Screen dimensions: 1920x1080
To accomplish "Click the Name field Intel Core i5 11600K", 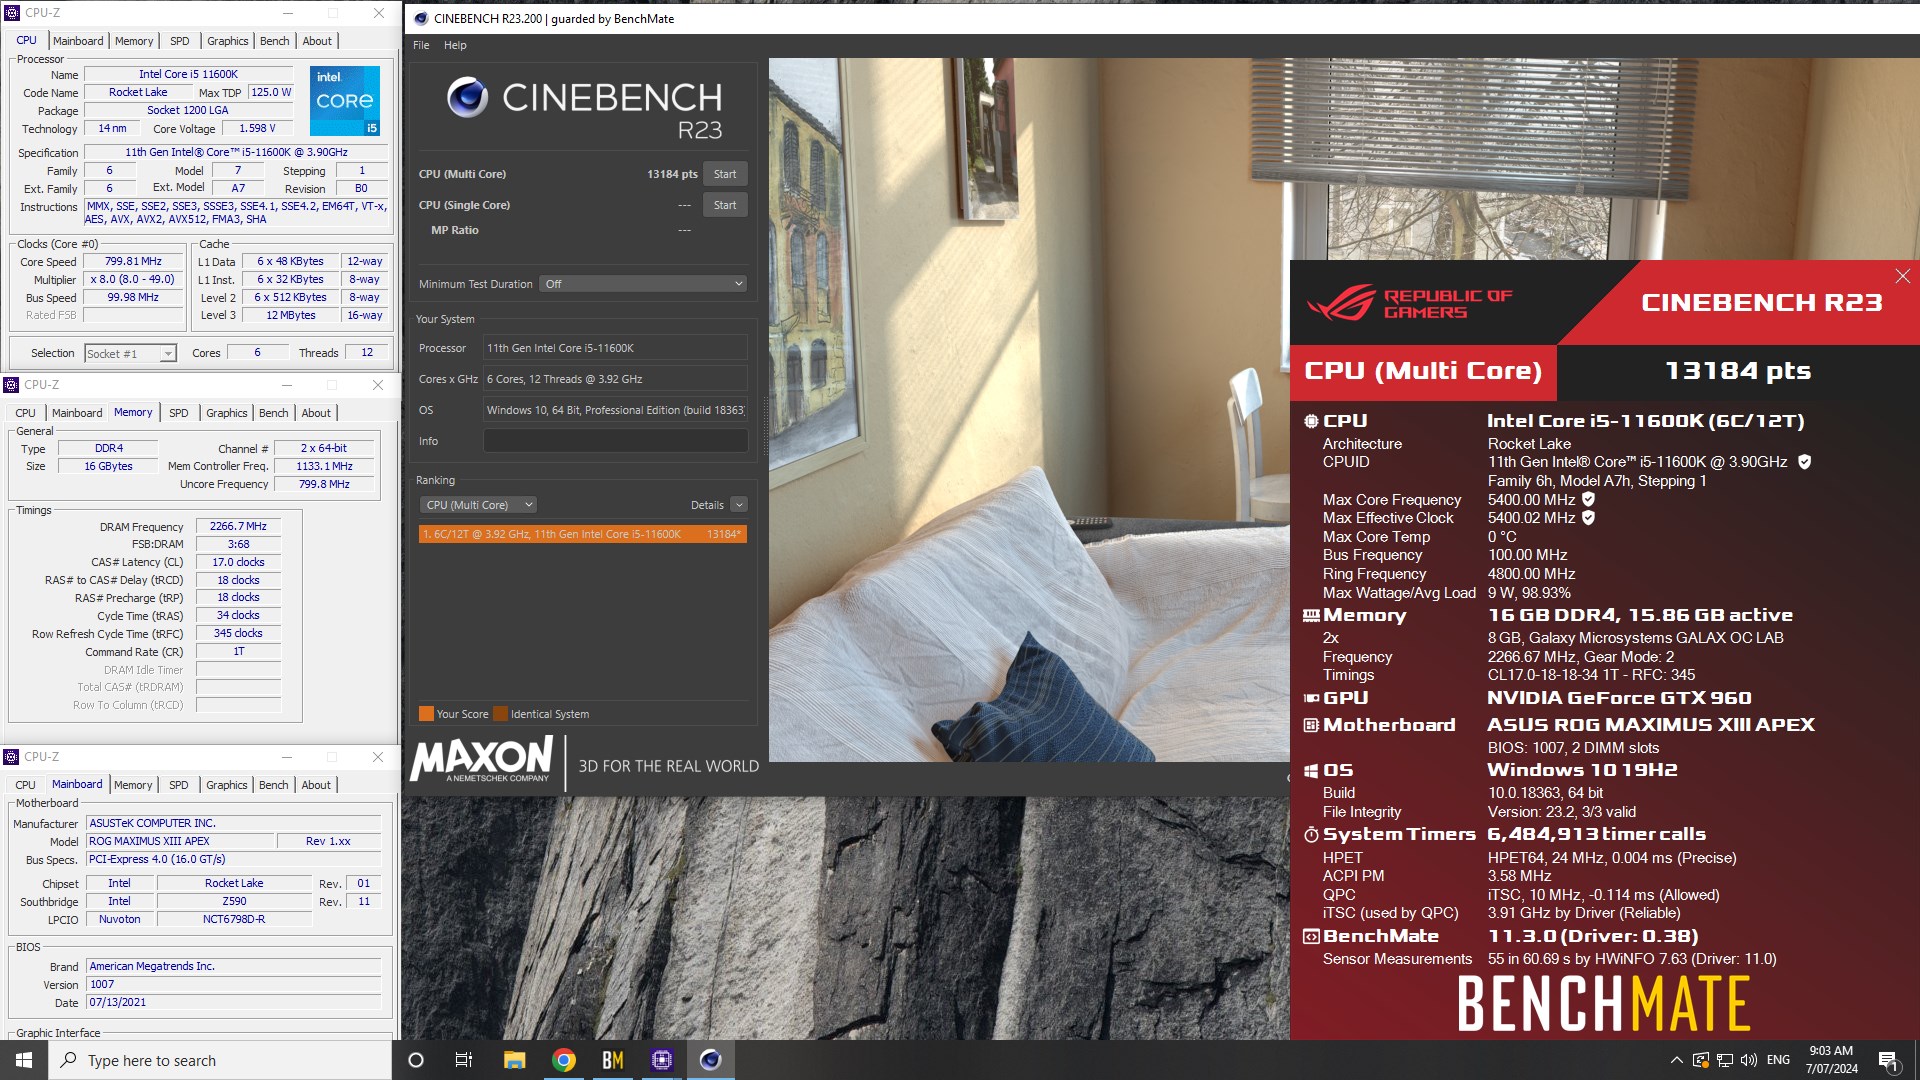I will coord(188,74).
